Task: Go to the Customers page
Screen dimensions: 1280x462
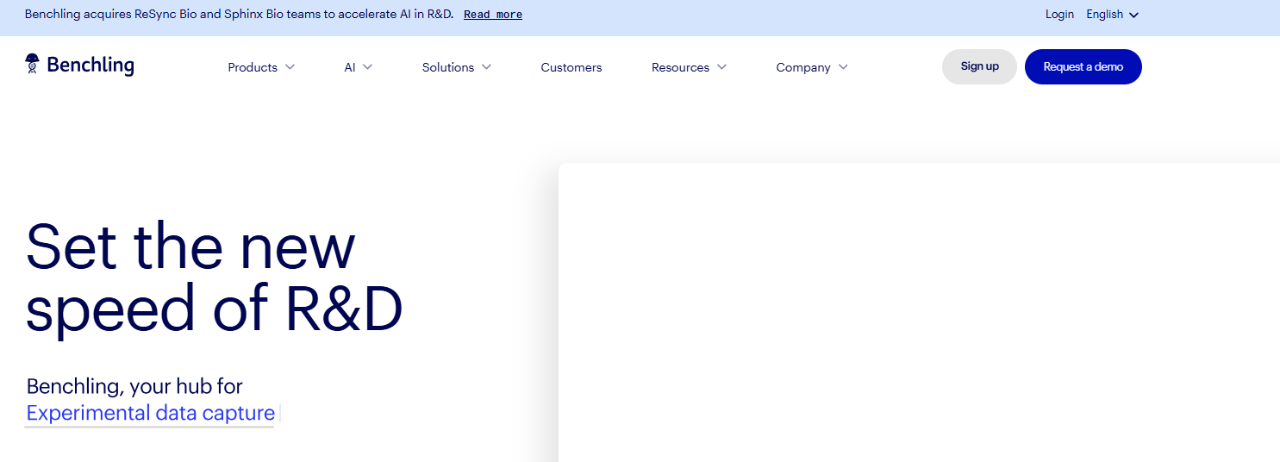Action: coord(571,67)
